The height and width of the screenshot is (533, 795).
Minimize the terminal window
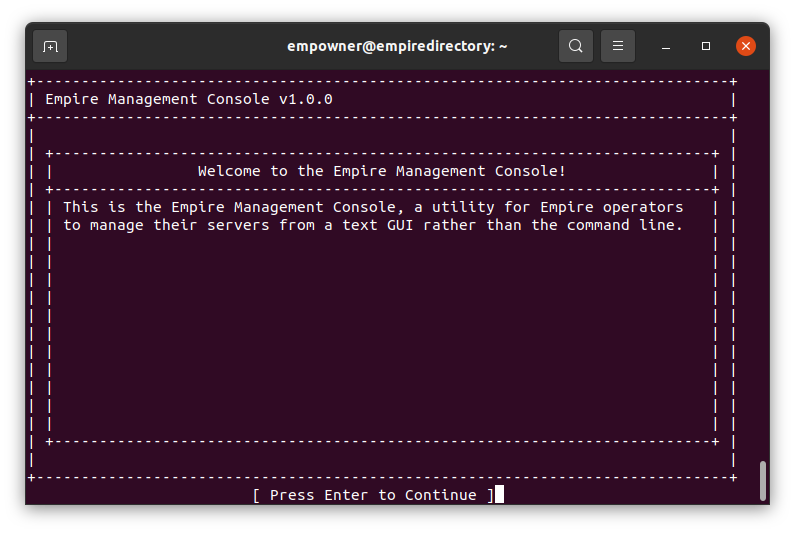tap(666, 47)
